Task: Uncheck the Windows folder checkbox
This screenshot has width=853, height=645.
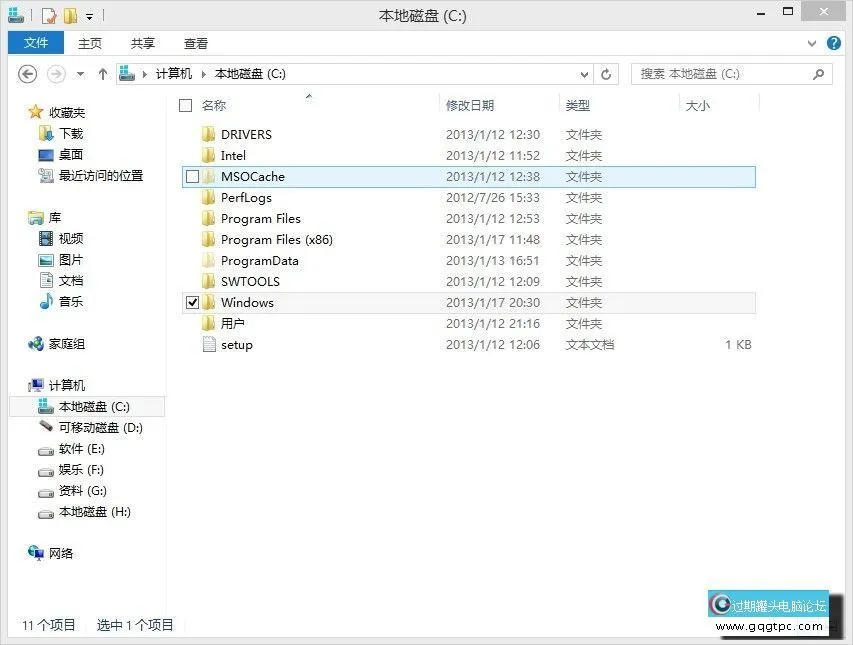Action: coord(191,302)
